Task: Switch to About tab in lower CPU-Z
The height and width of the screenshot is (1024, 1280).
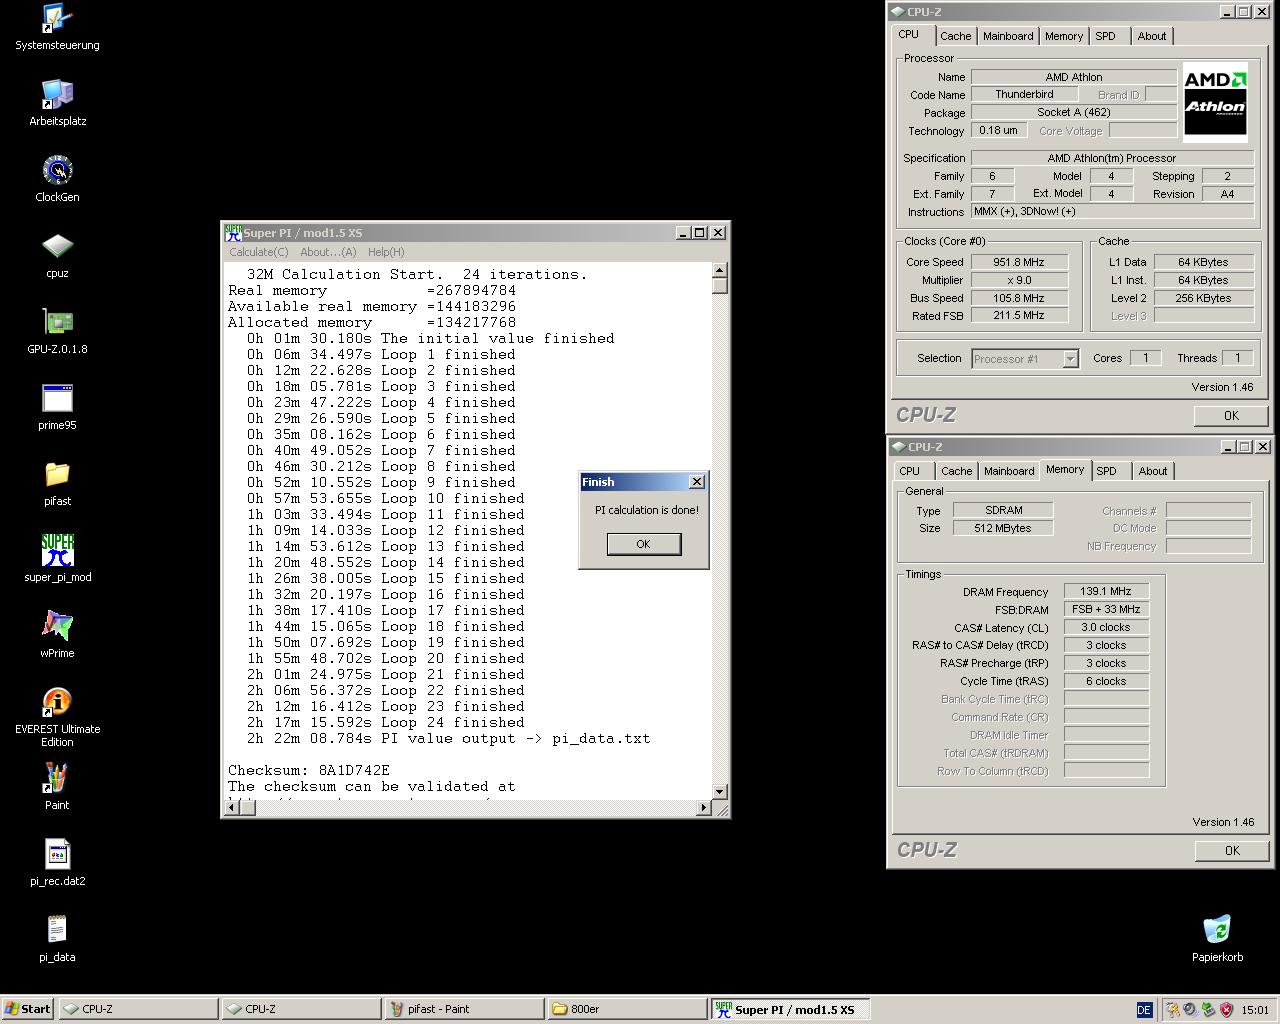Action: [1153, 471]
